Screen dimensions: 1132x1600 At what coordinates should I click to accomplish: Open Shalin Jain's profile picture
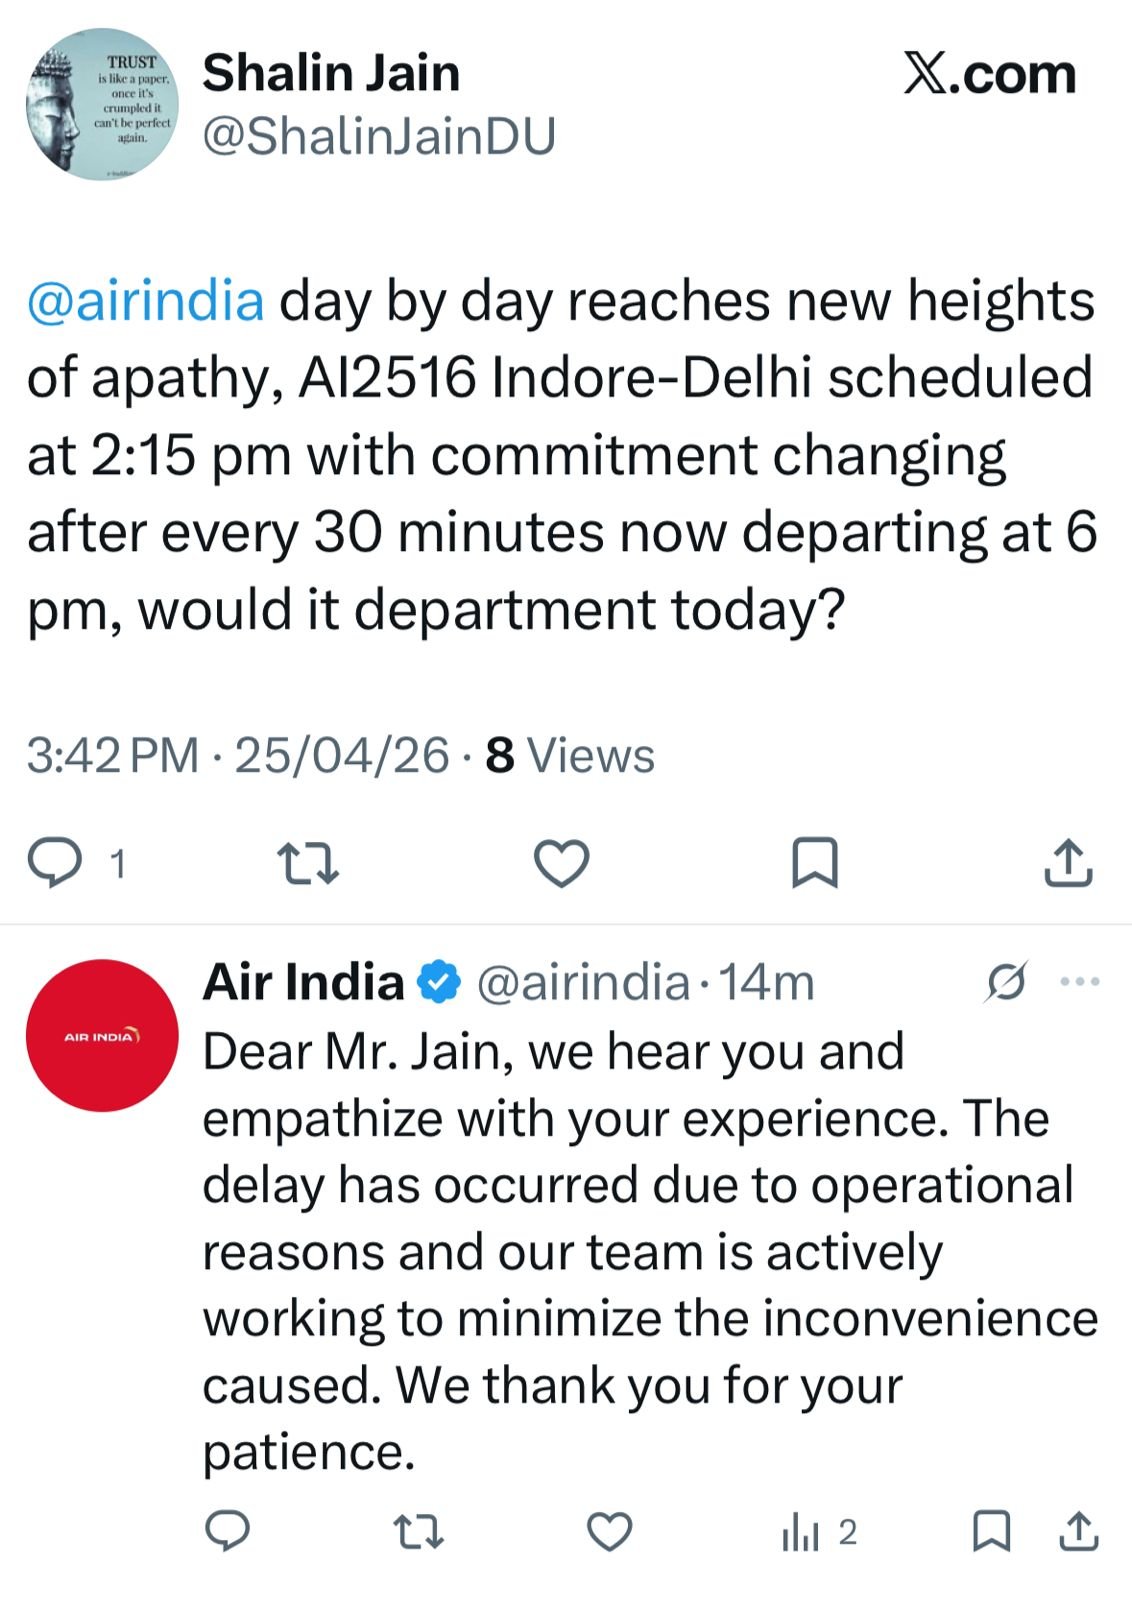(102, 104)
